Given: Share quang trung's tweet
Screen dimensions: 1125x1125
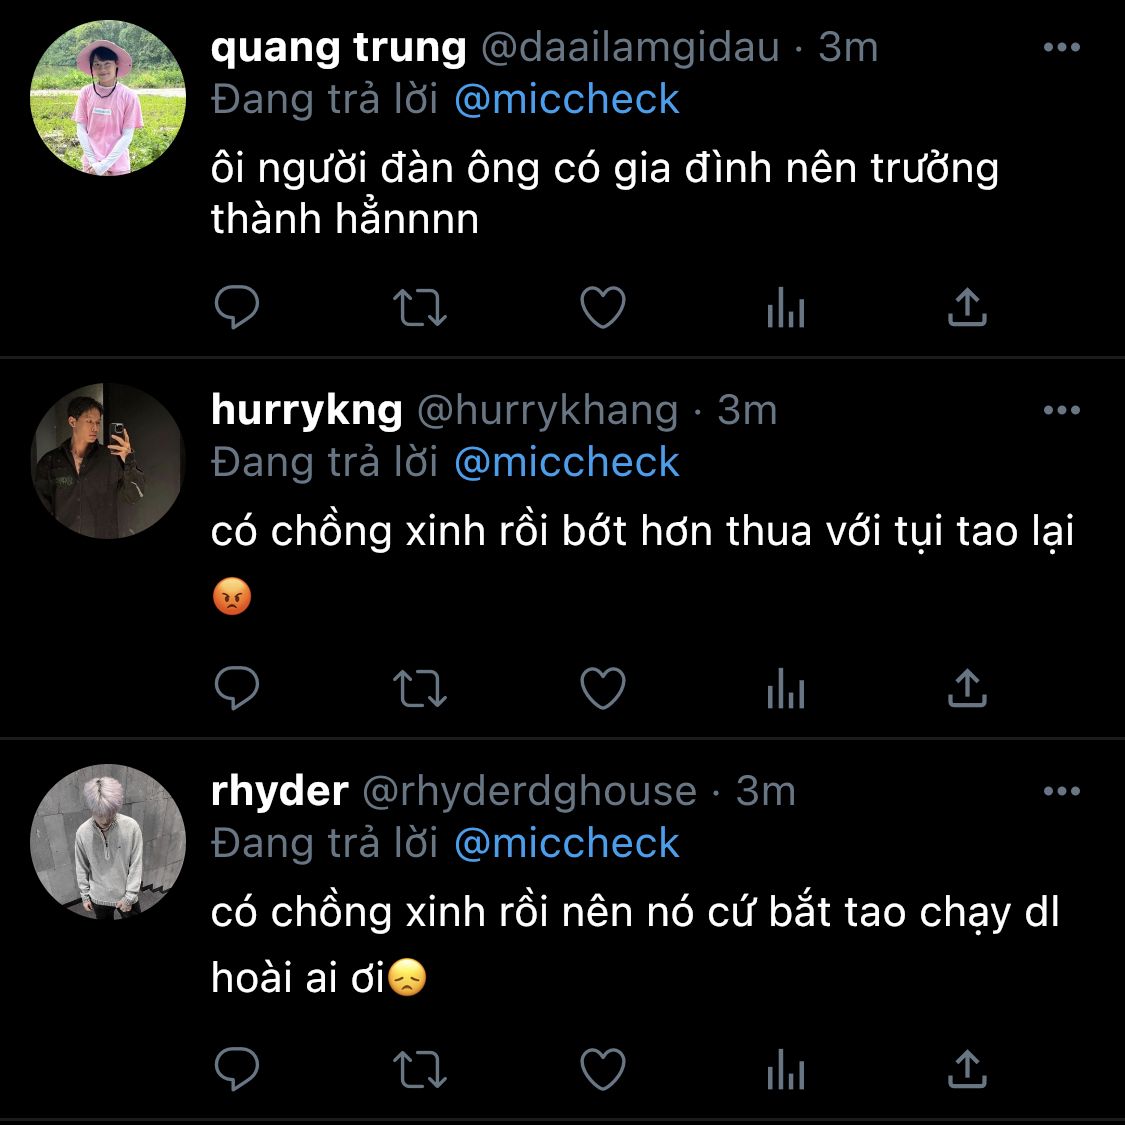Looking at the screenshot, I should (967, 307).
